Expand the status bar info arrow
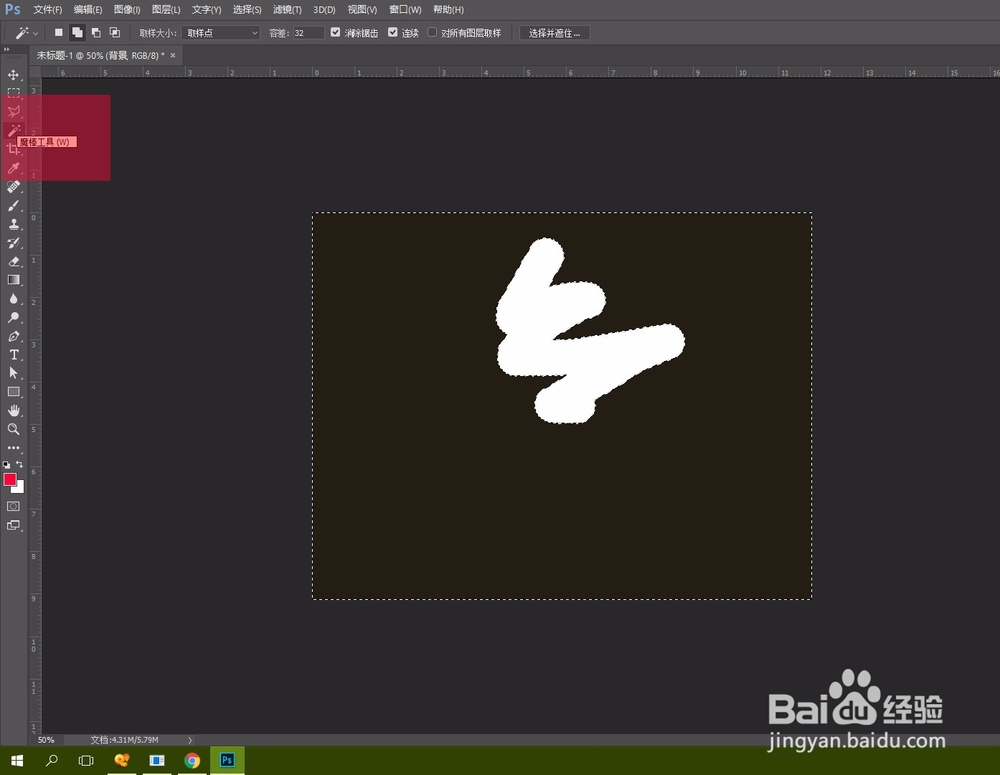The width and height of the screenshot is (1000, 775). pos(190,740)
